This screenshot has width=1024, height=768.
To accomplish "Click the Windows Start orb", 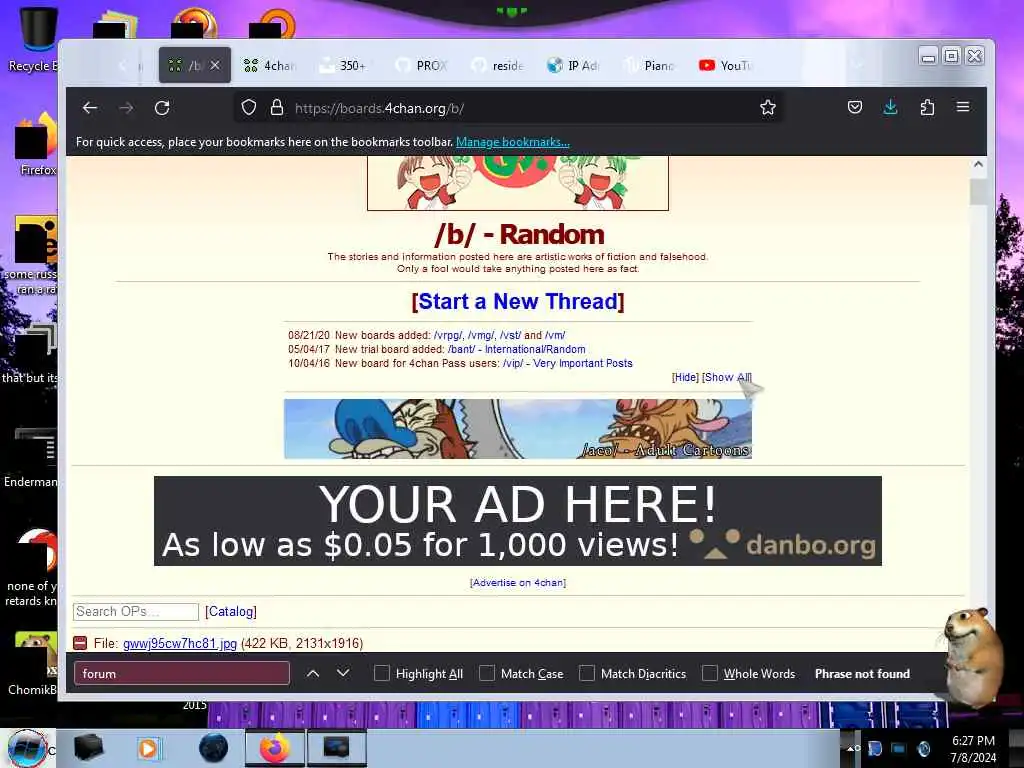I will tap(27, 748).
